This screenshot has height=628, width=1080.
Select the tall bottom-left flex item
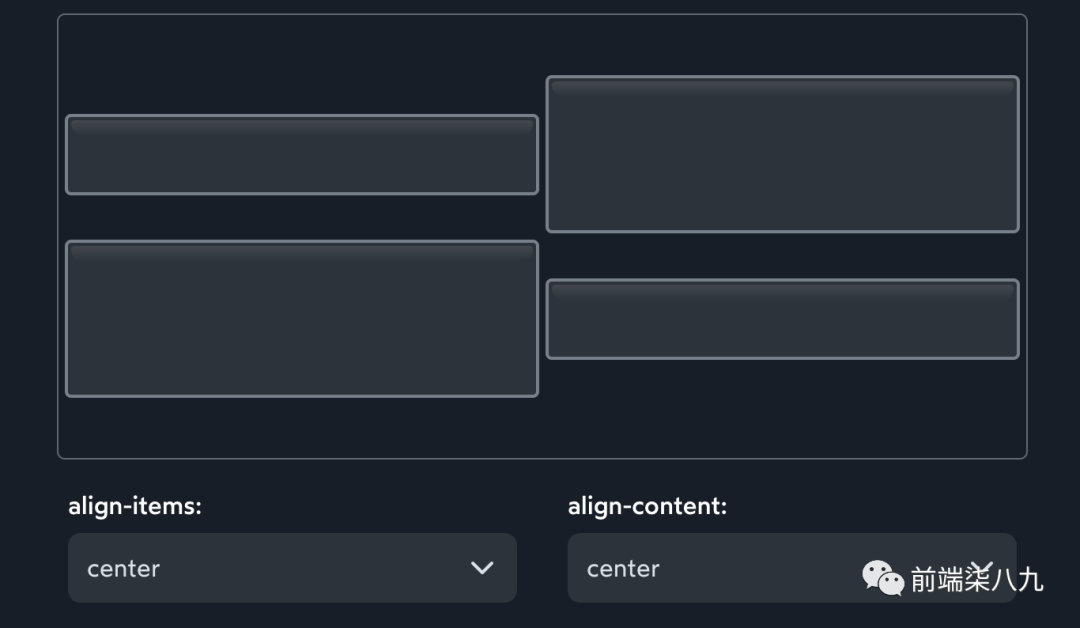(x=302, y=319)
